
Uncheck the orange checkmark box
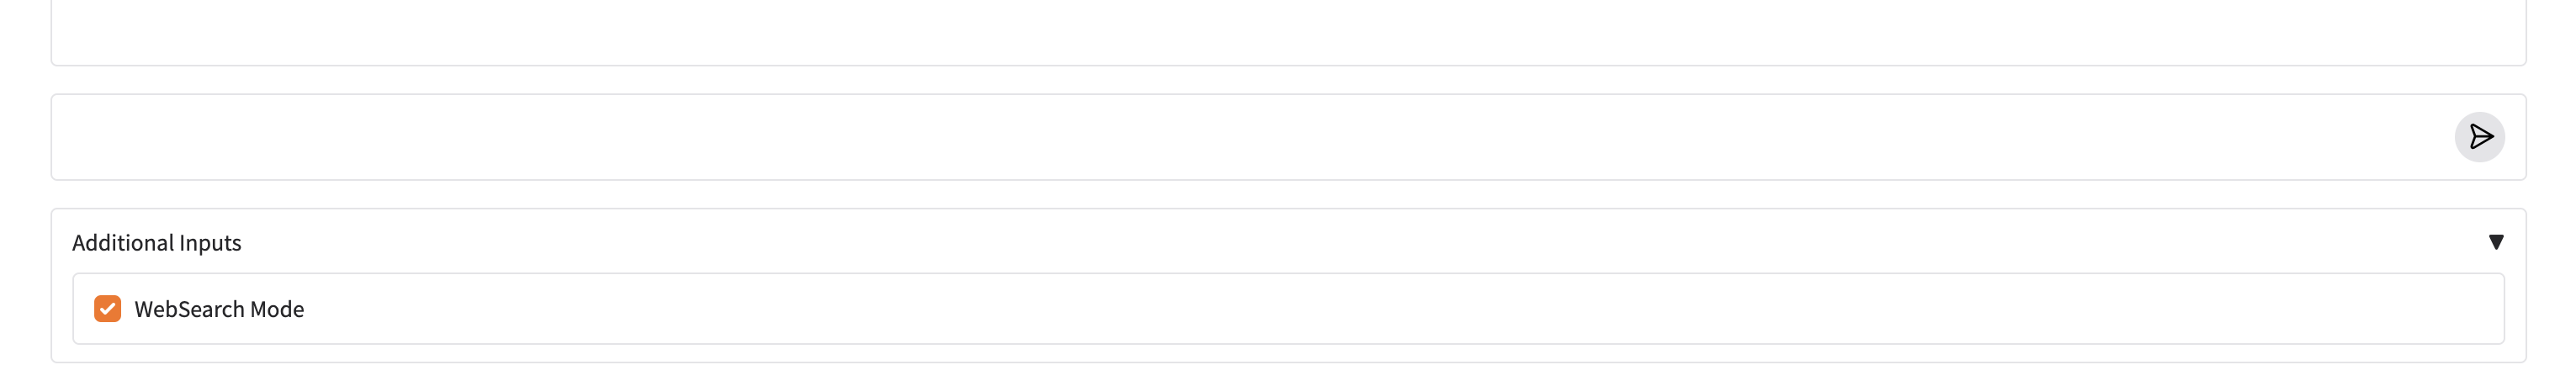tap(107, 309)
